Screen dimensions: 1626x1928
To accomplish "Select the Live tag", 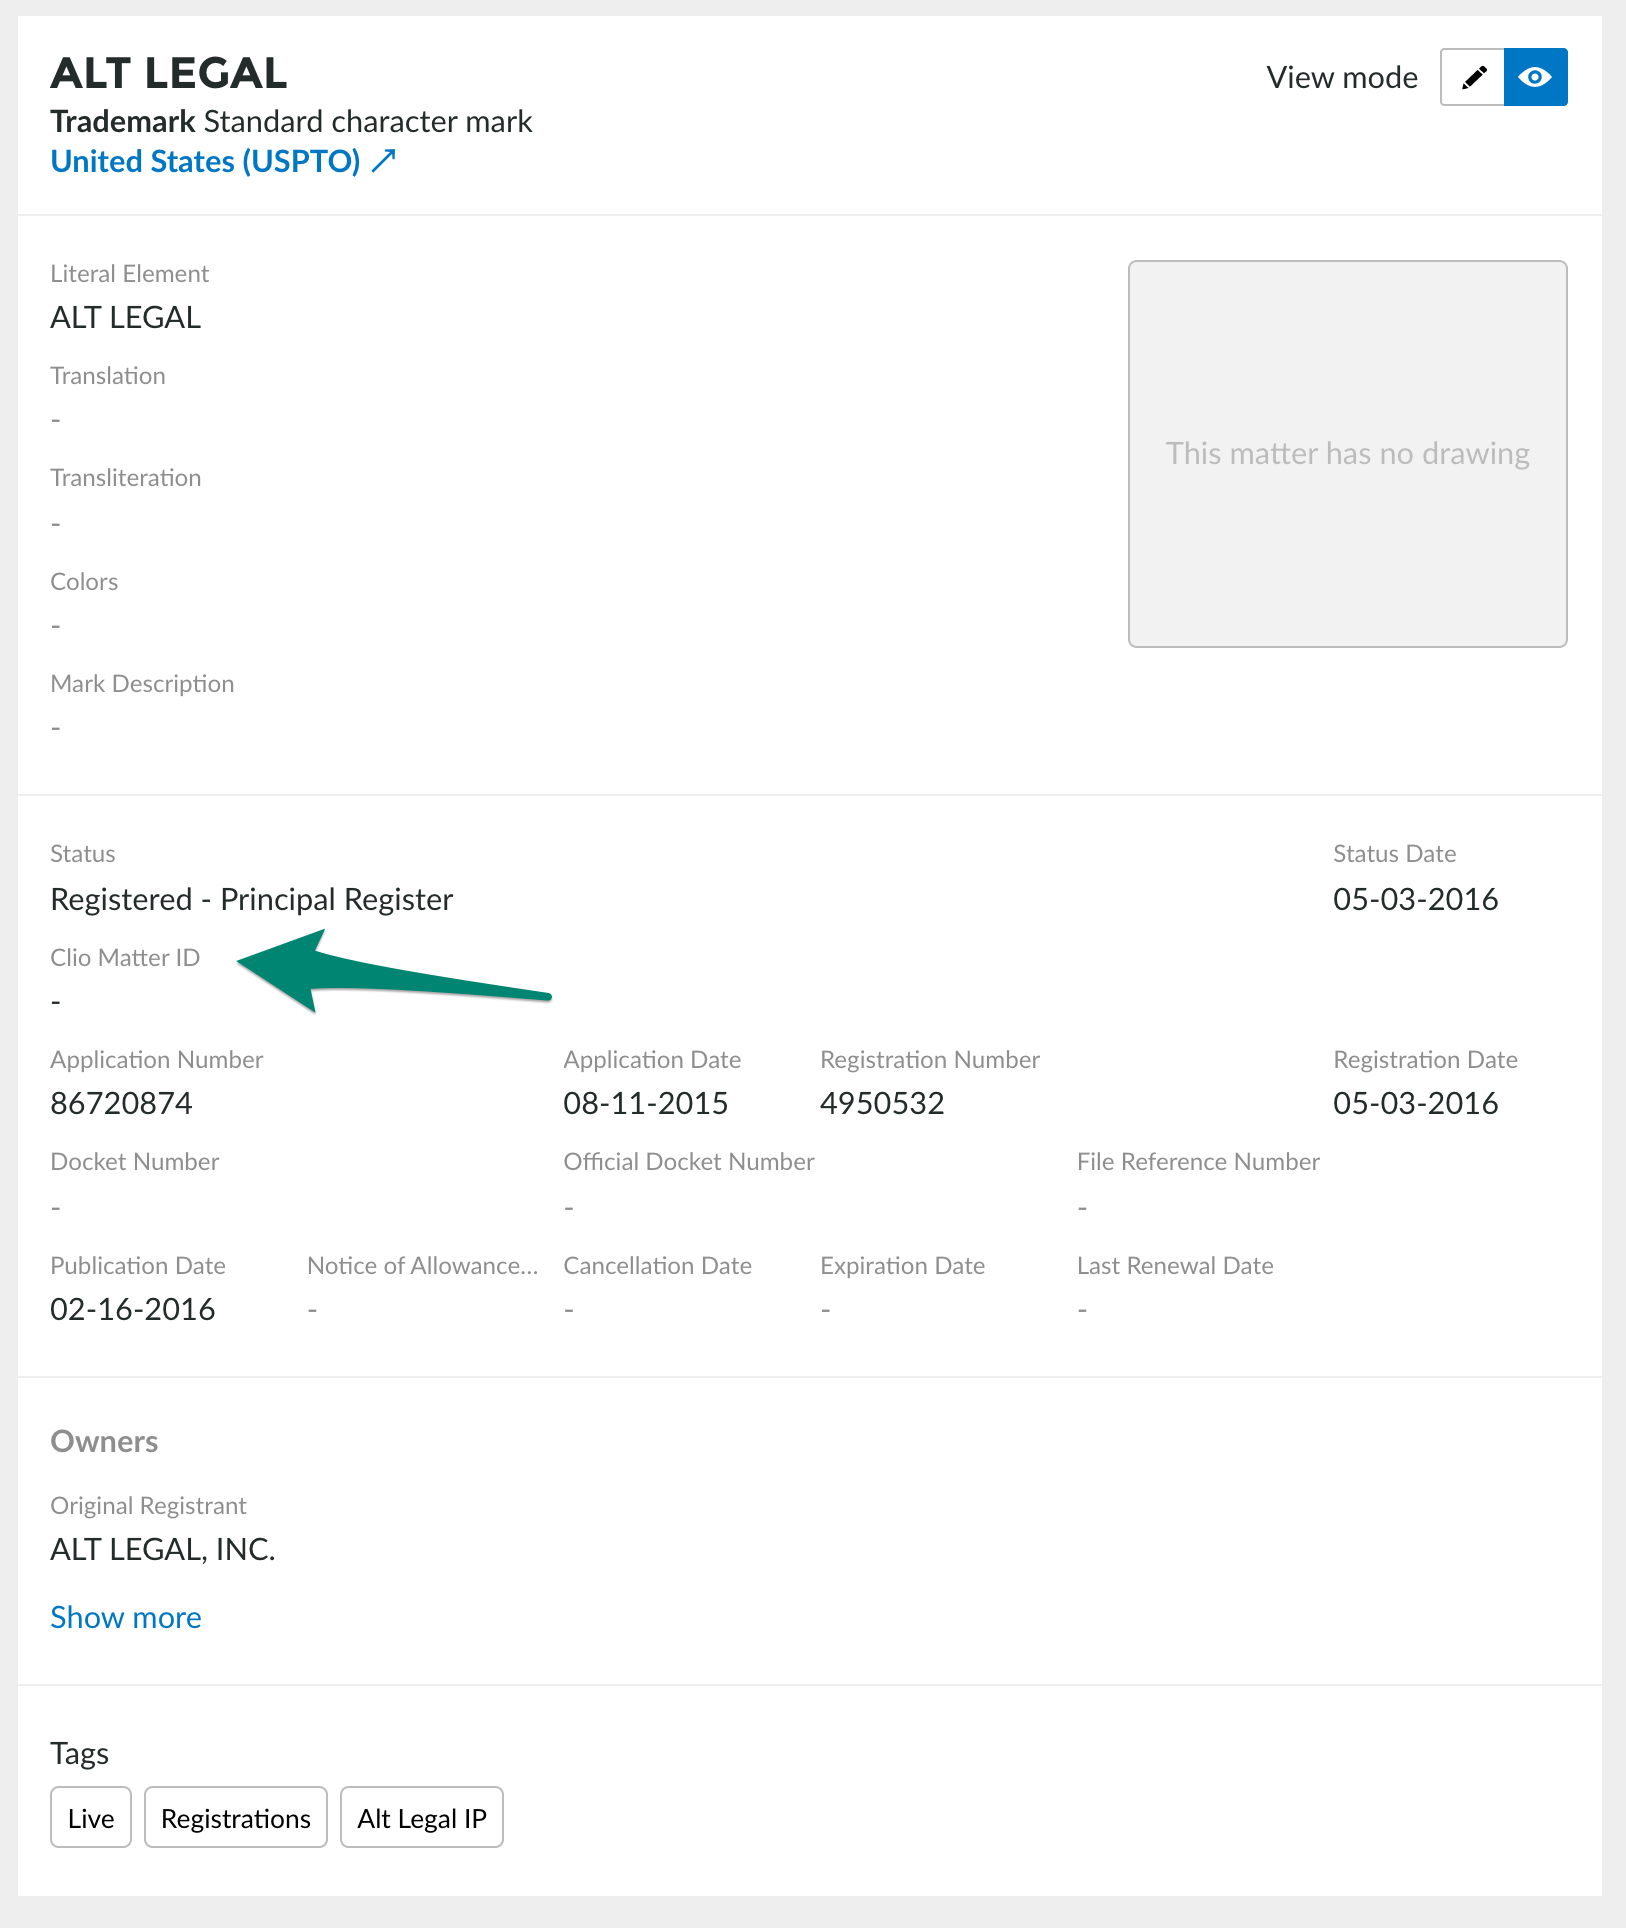I will point(91,1817).
